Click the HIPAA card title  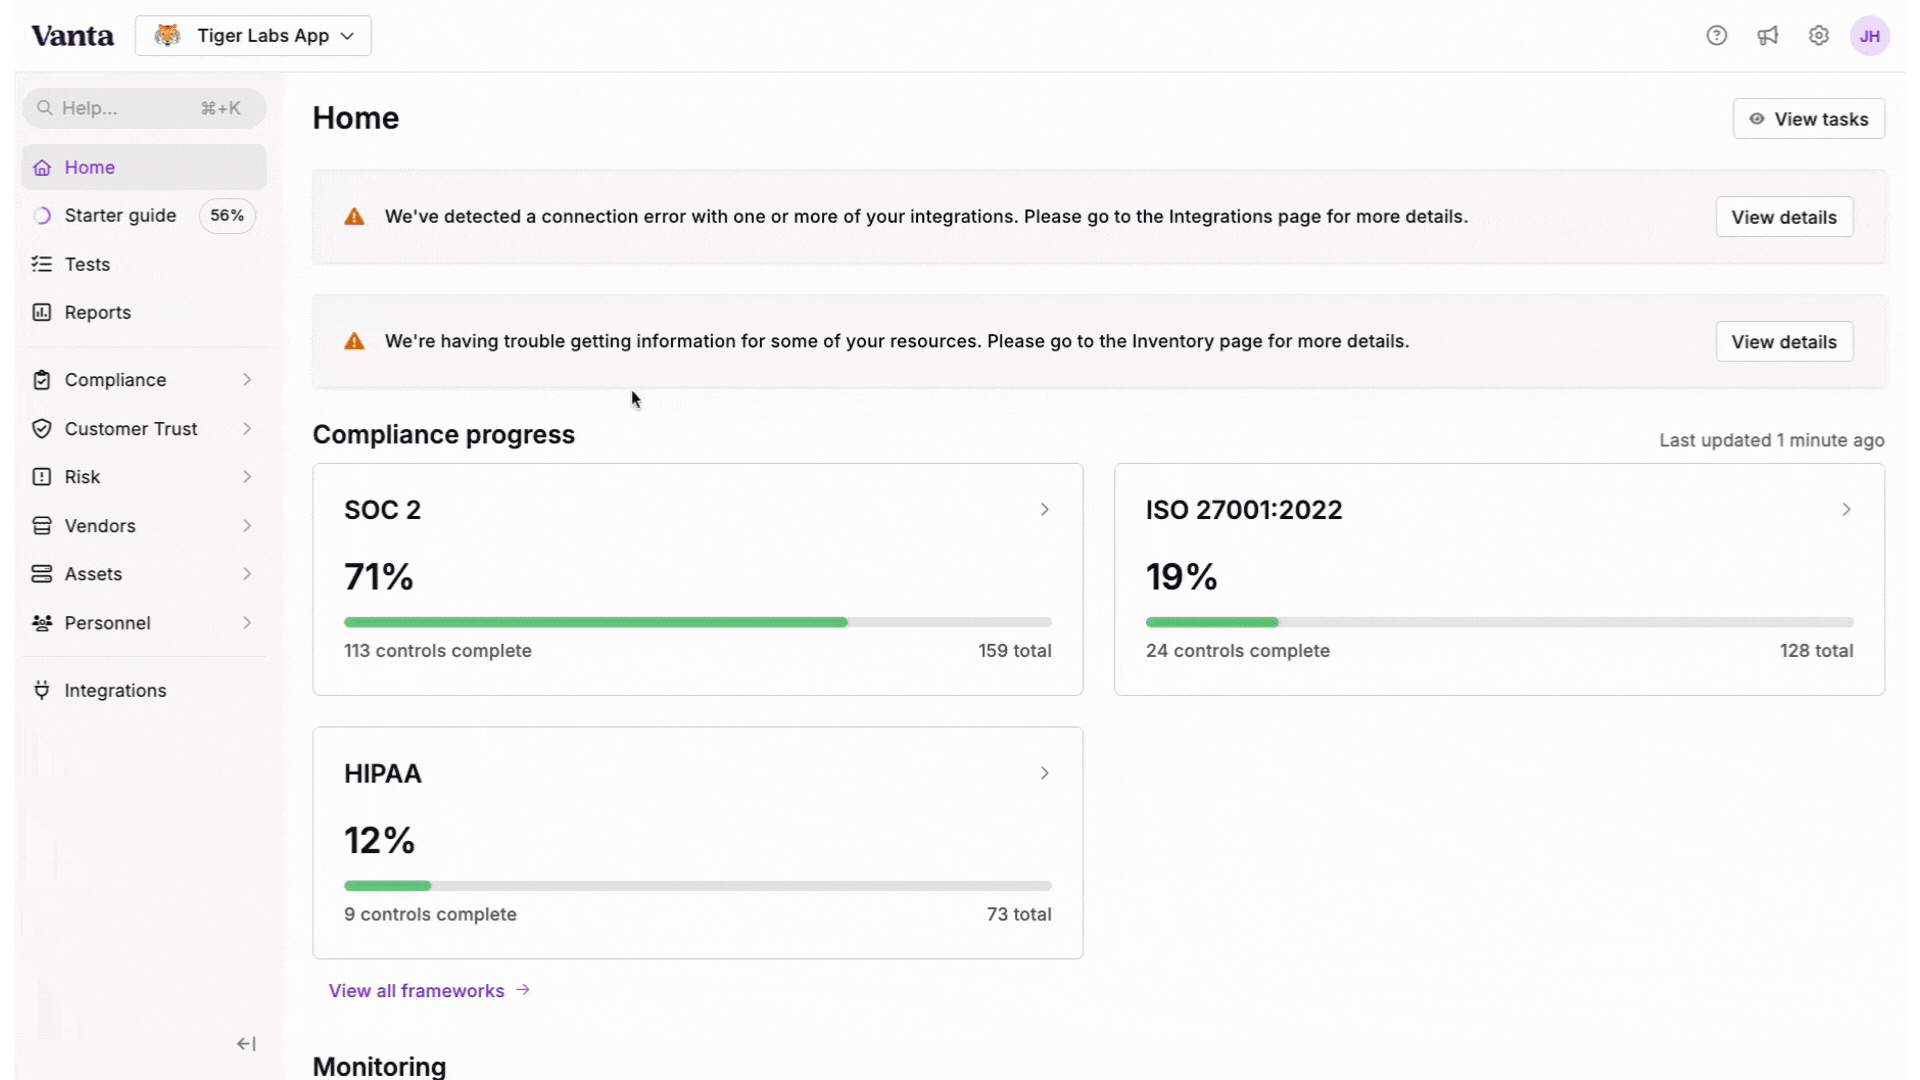point(383,774)
